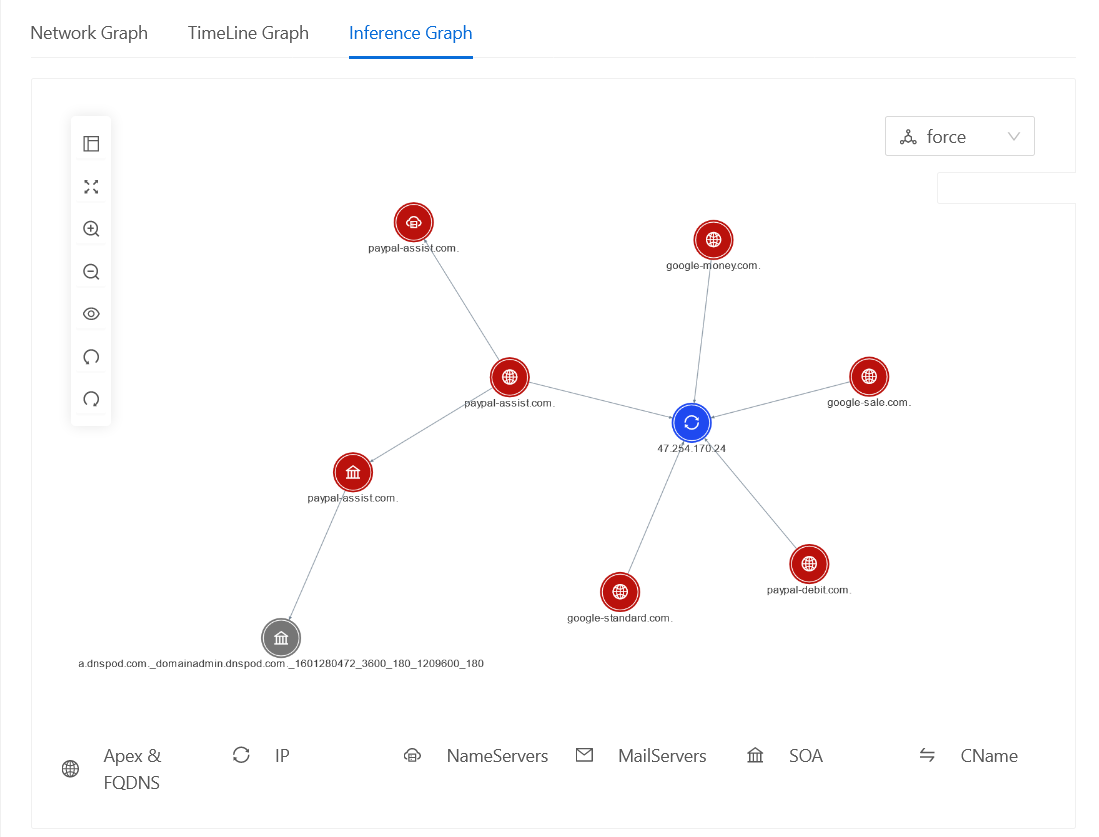The width and height of the screenshot is (1099, 837).
Task: Select the google-standard.com node
Action: [619, 592]
